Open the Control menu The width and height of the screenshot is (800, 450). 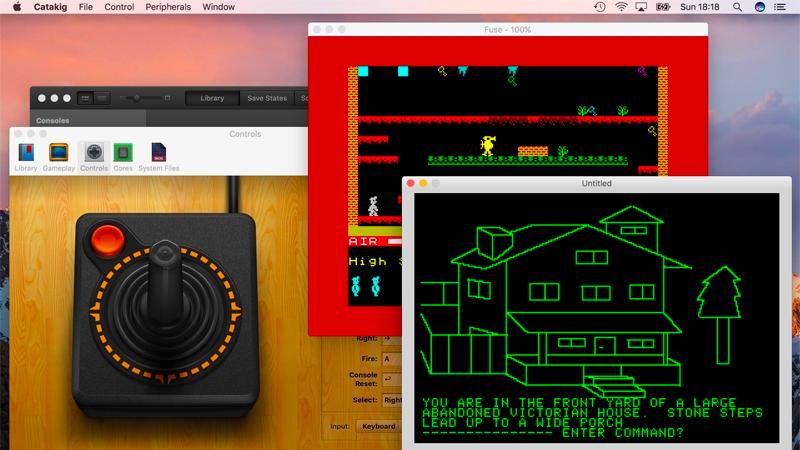(119, 7)
